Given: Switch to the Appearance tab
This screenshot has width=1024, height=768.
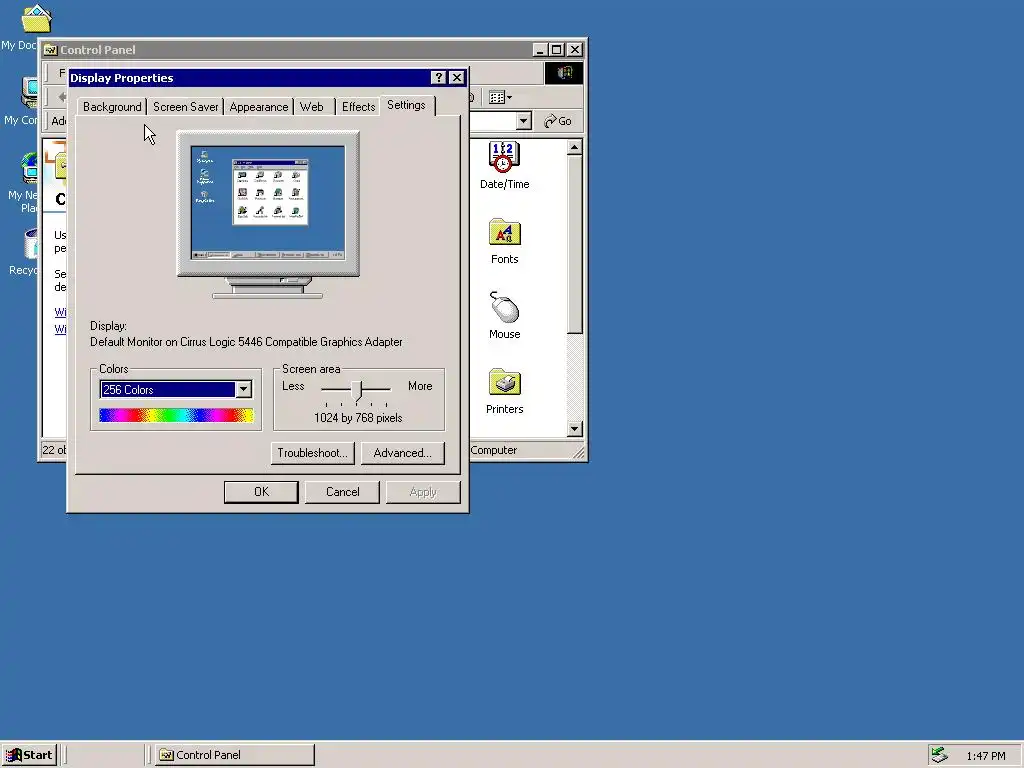Looking at the screenshot, I should (259, 106).
